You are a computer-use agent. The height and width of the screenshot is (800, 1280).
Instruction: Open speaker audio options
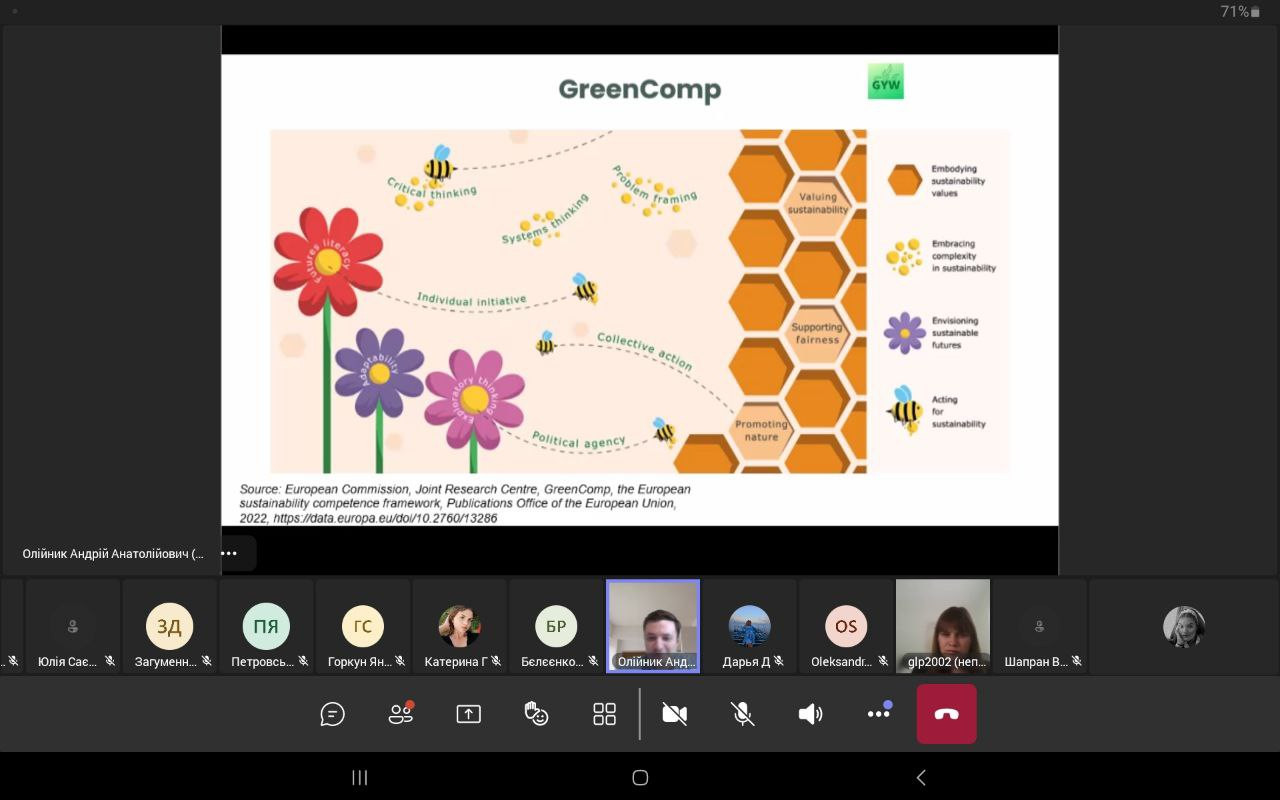tap(810, 714)
